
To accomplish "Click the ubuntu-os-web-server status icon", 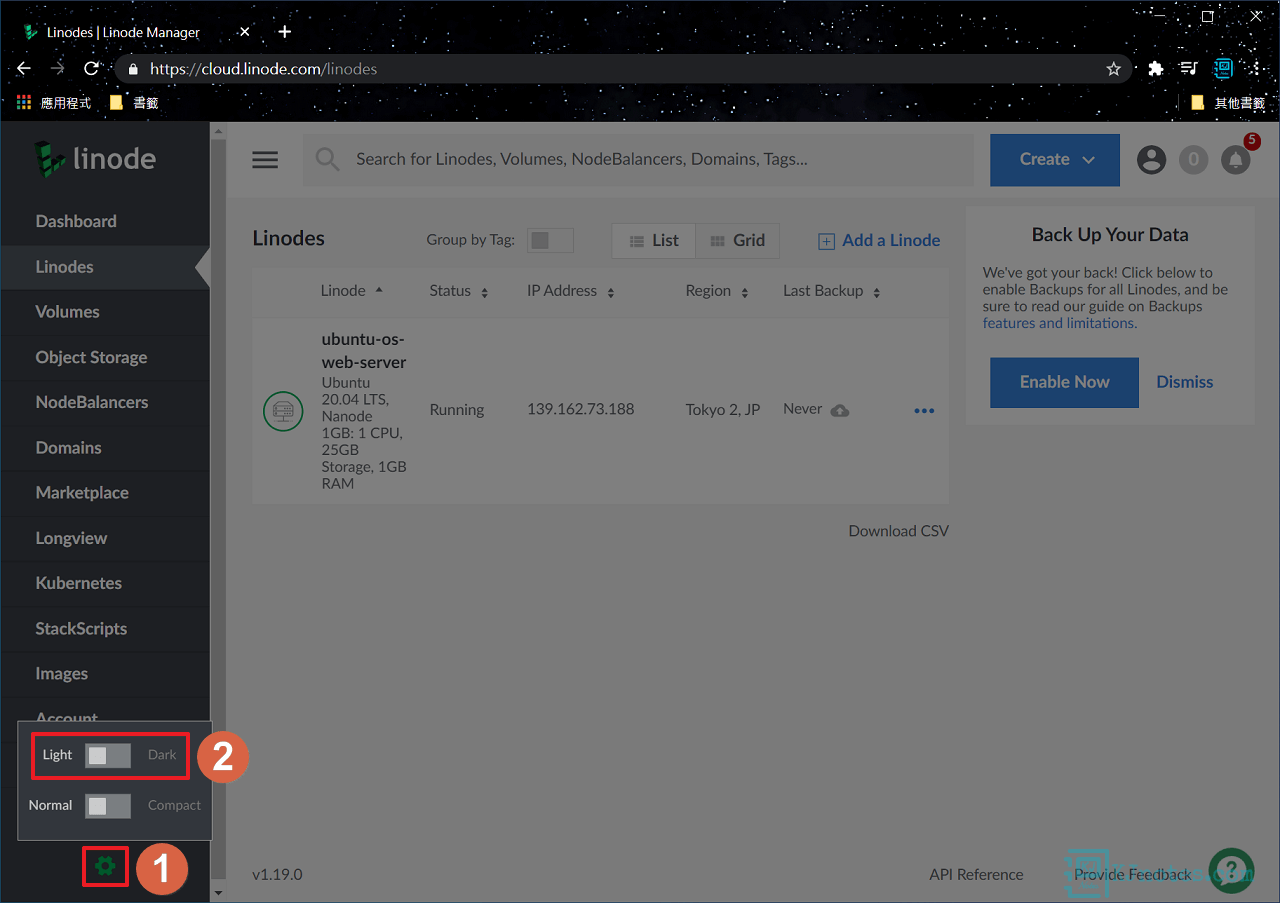I will pos(283,410).
